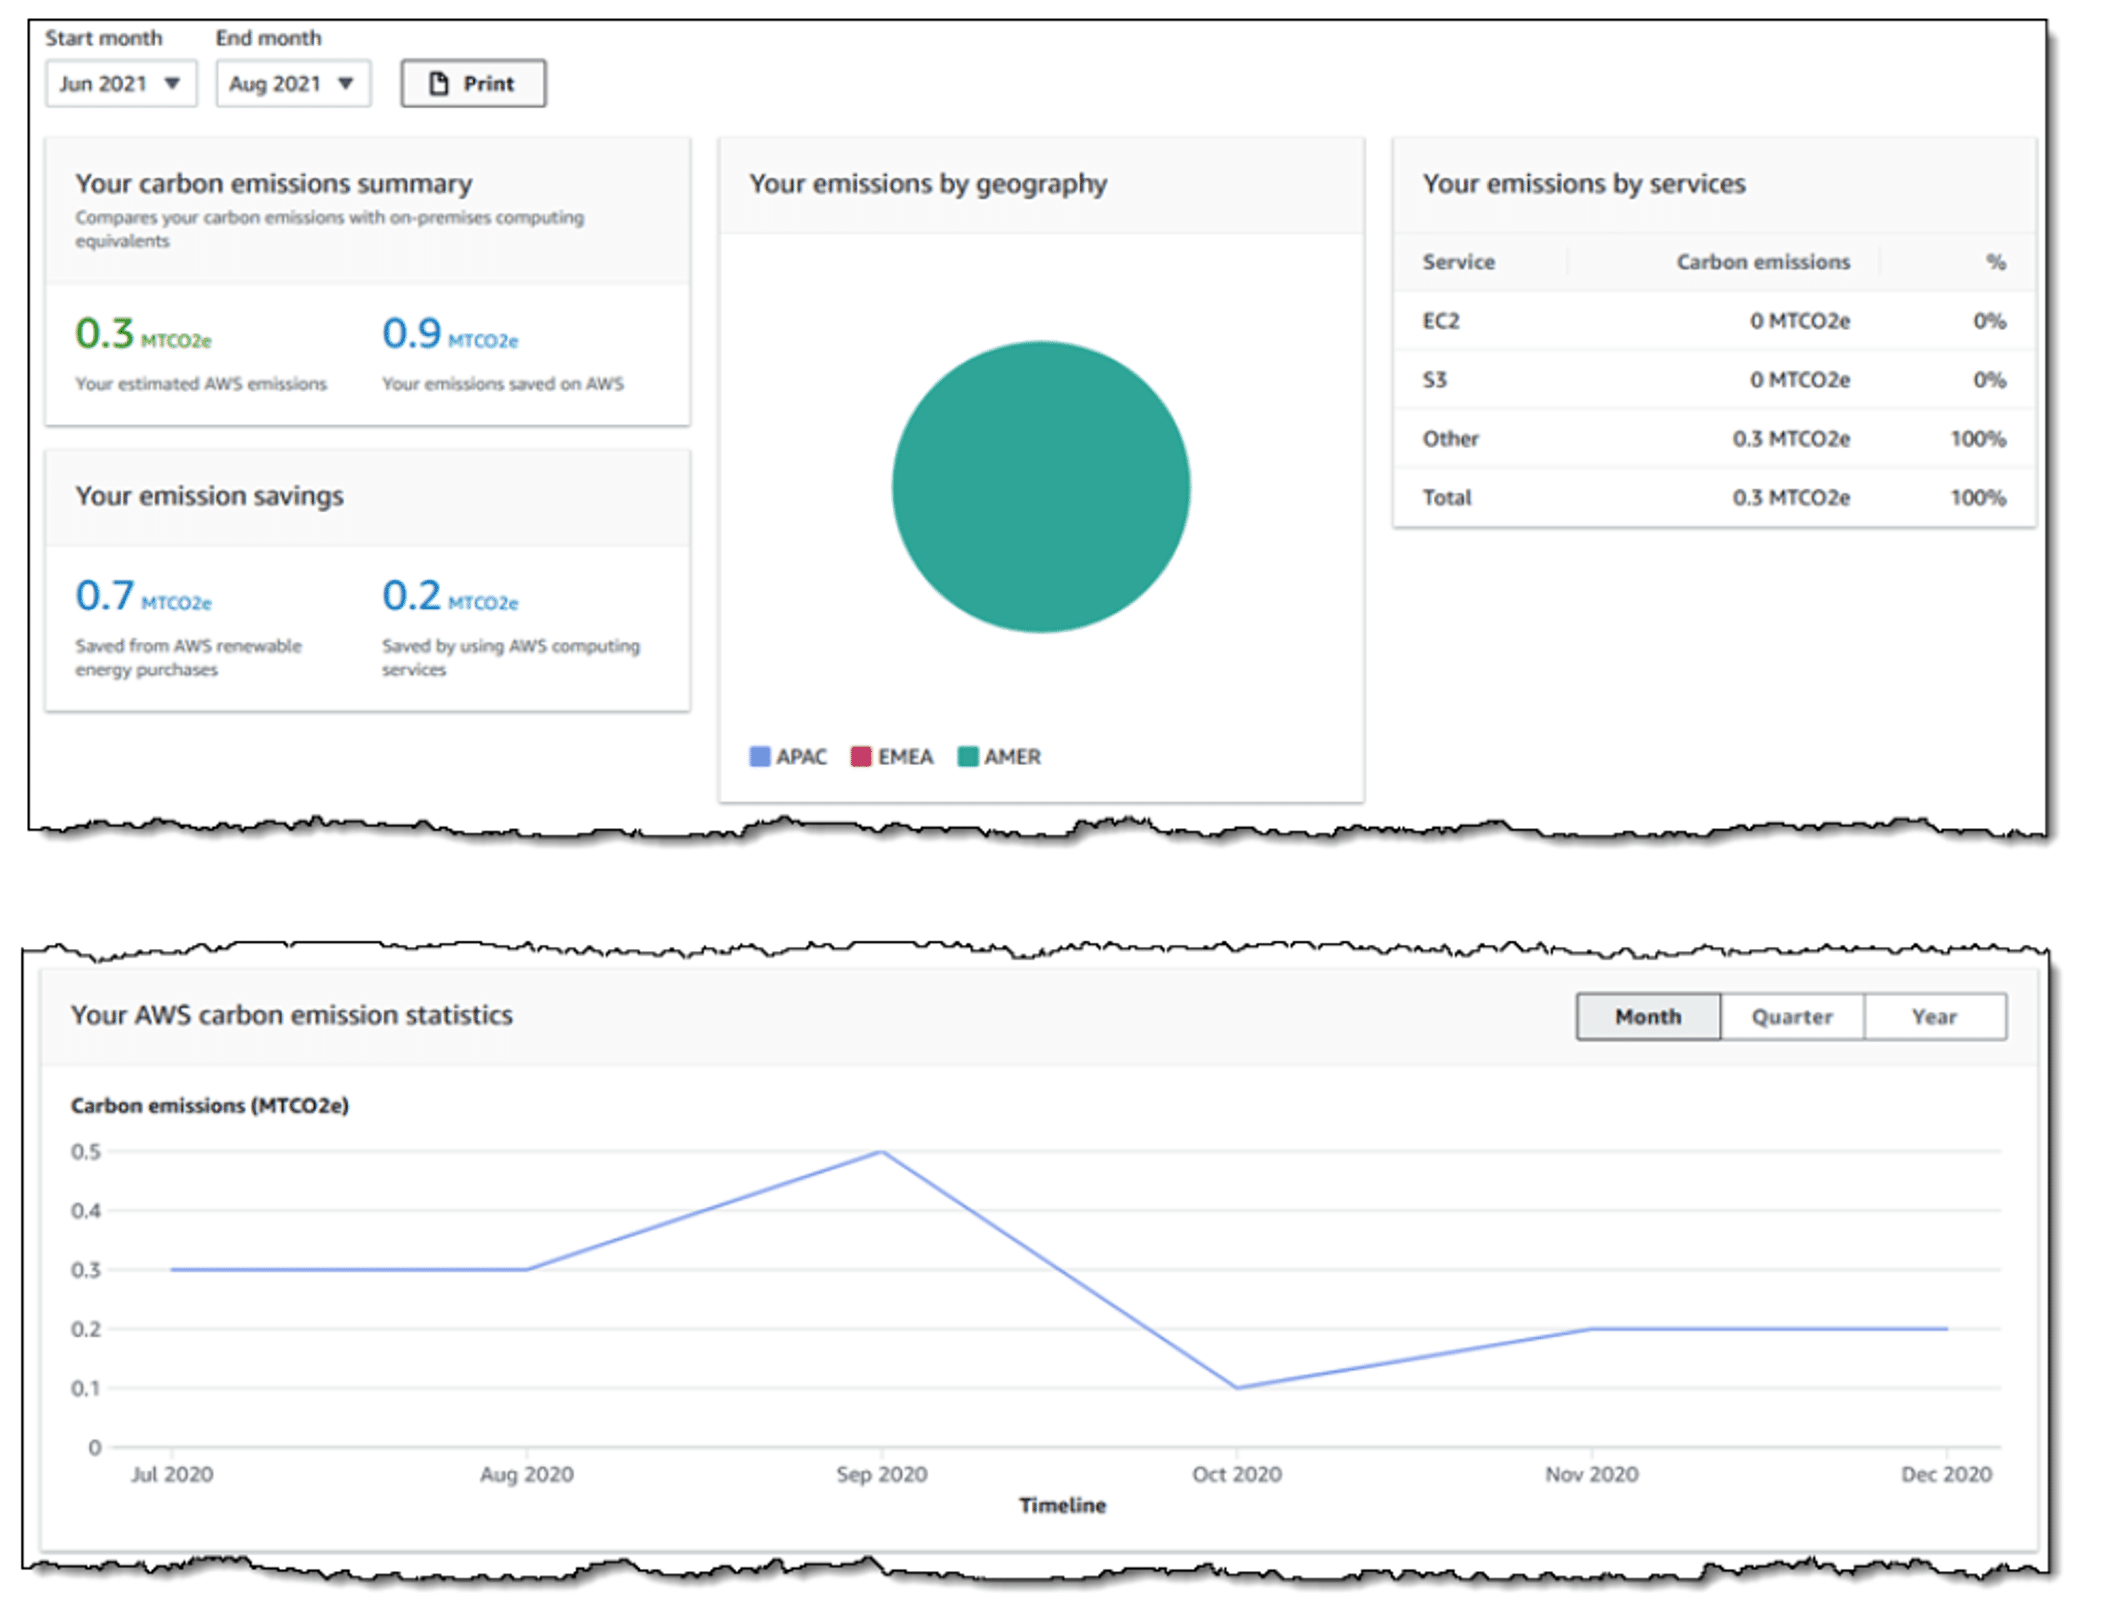Click the APAC legend color swatch
The height and width of the screenshot is (1603, 2128).
coord(760,756)
